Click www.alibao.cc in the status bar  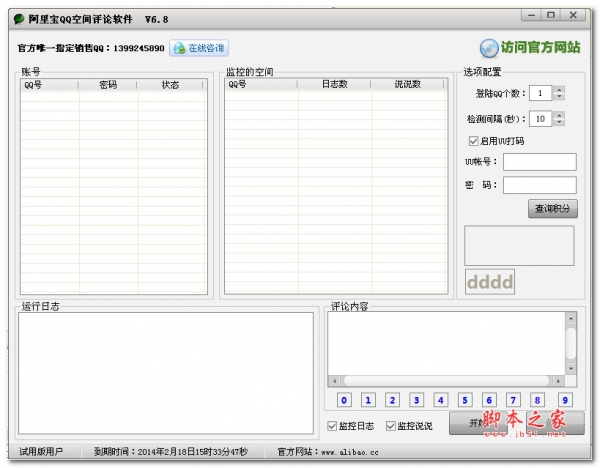[x=350, y=452]
